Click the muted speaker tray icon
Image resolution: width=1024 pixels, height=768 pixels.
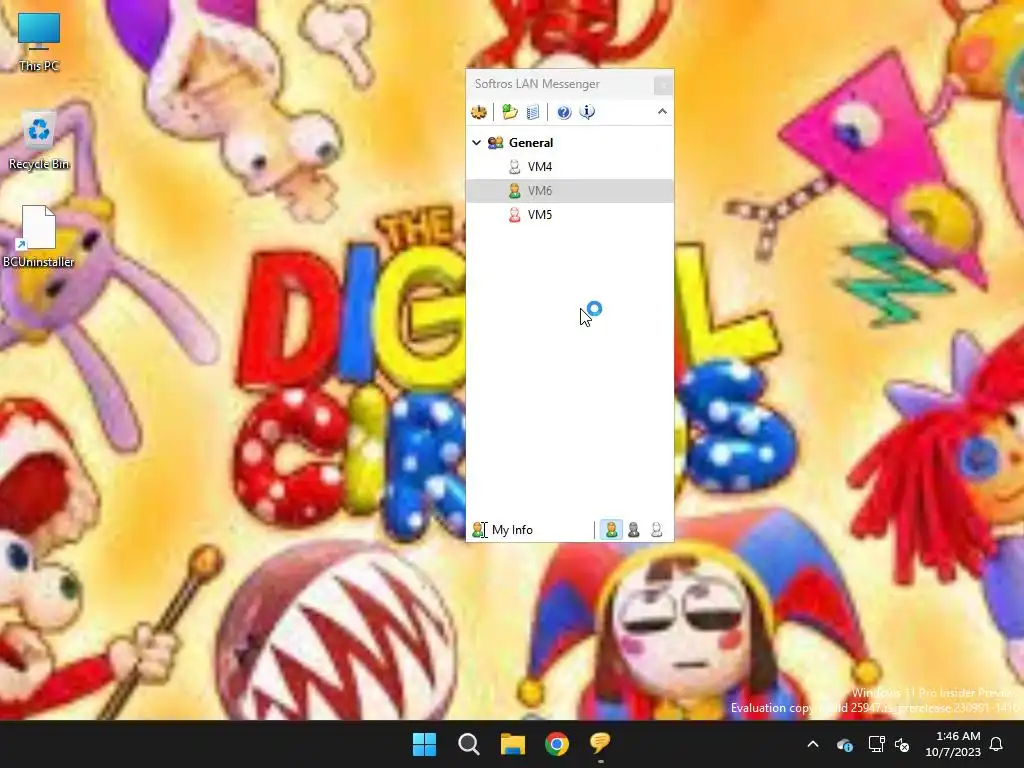(x=903, y=744)
